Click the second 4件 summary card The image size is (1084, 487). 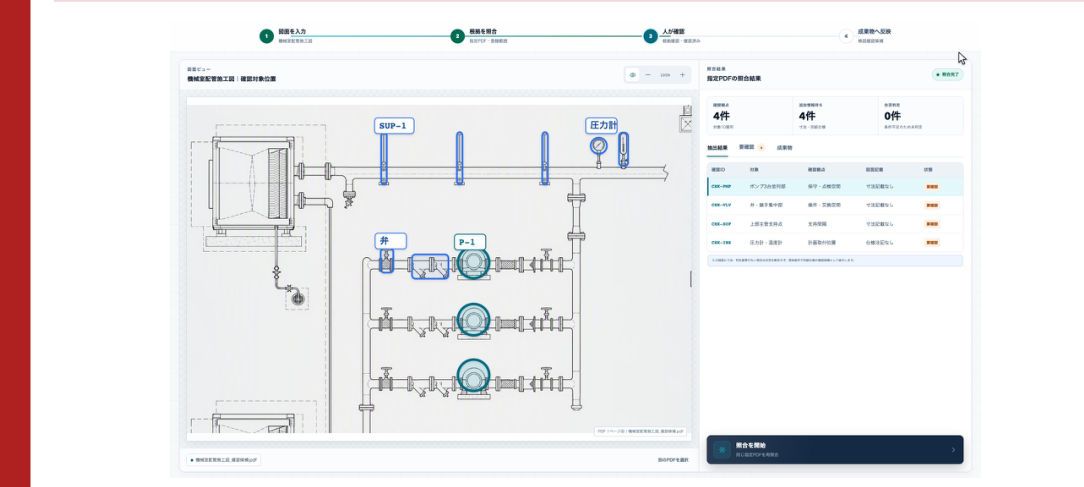click(x=834, y=116)
